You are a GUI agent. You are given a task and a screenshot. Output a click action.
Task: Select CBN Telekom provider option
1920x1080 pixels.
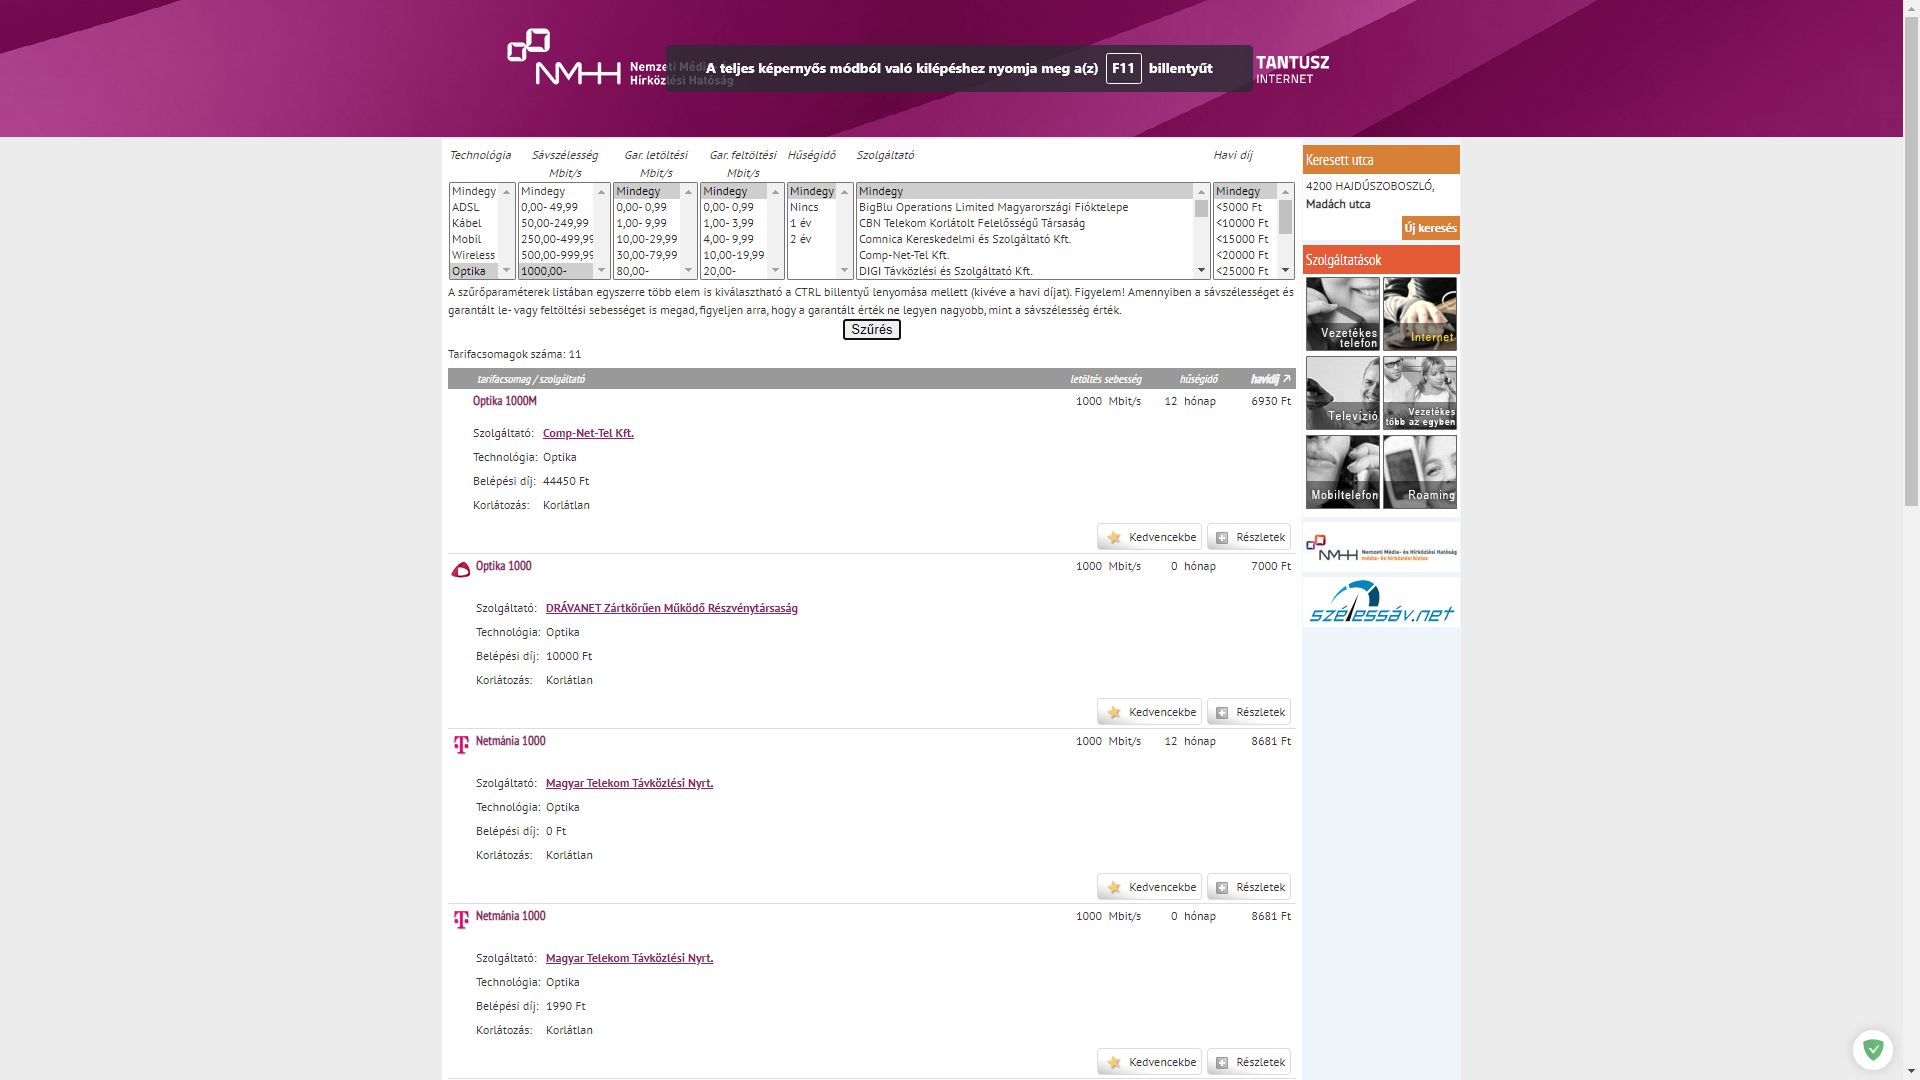tap(1025, 223)
